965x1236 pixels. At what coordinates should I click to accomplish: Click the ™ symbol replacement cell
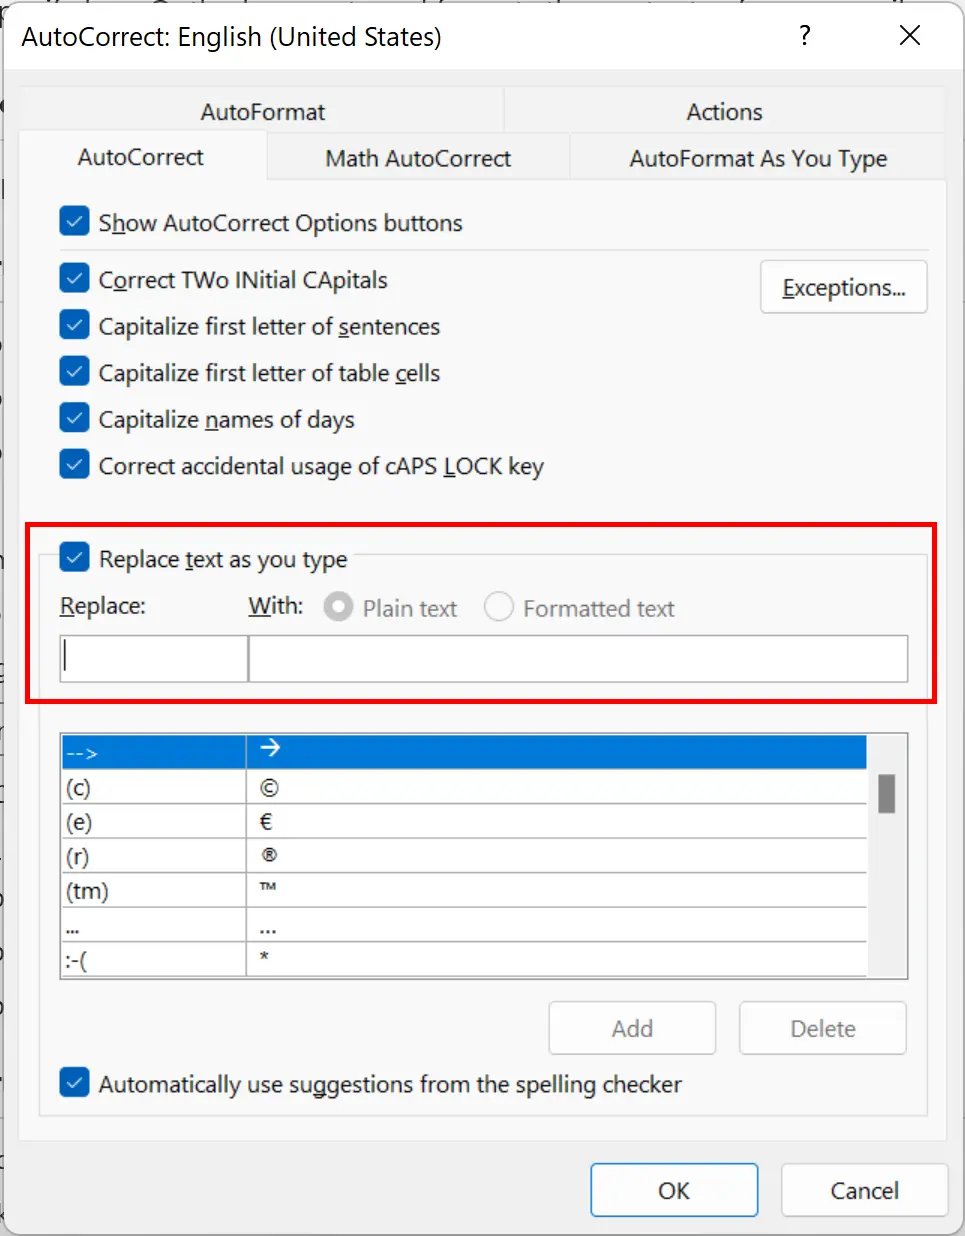point(556,890)
